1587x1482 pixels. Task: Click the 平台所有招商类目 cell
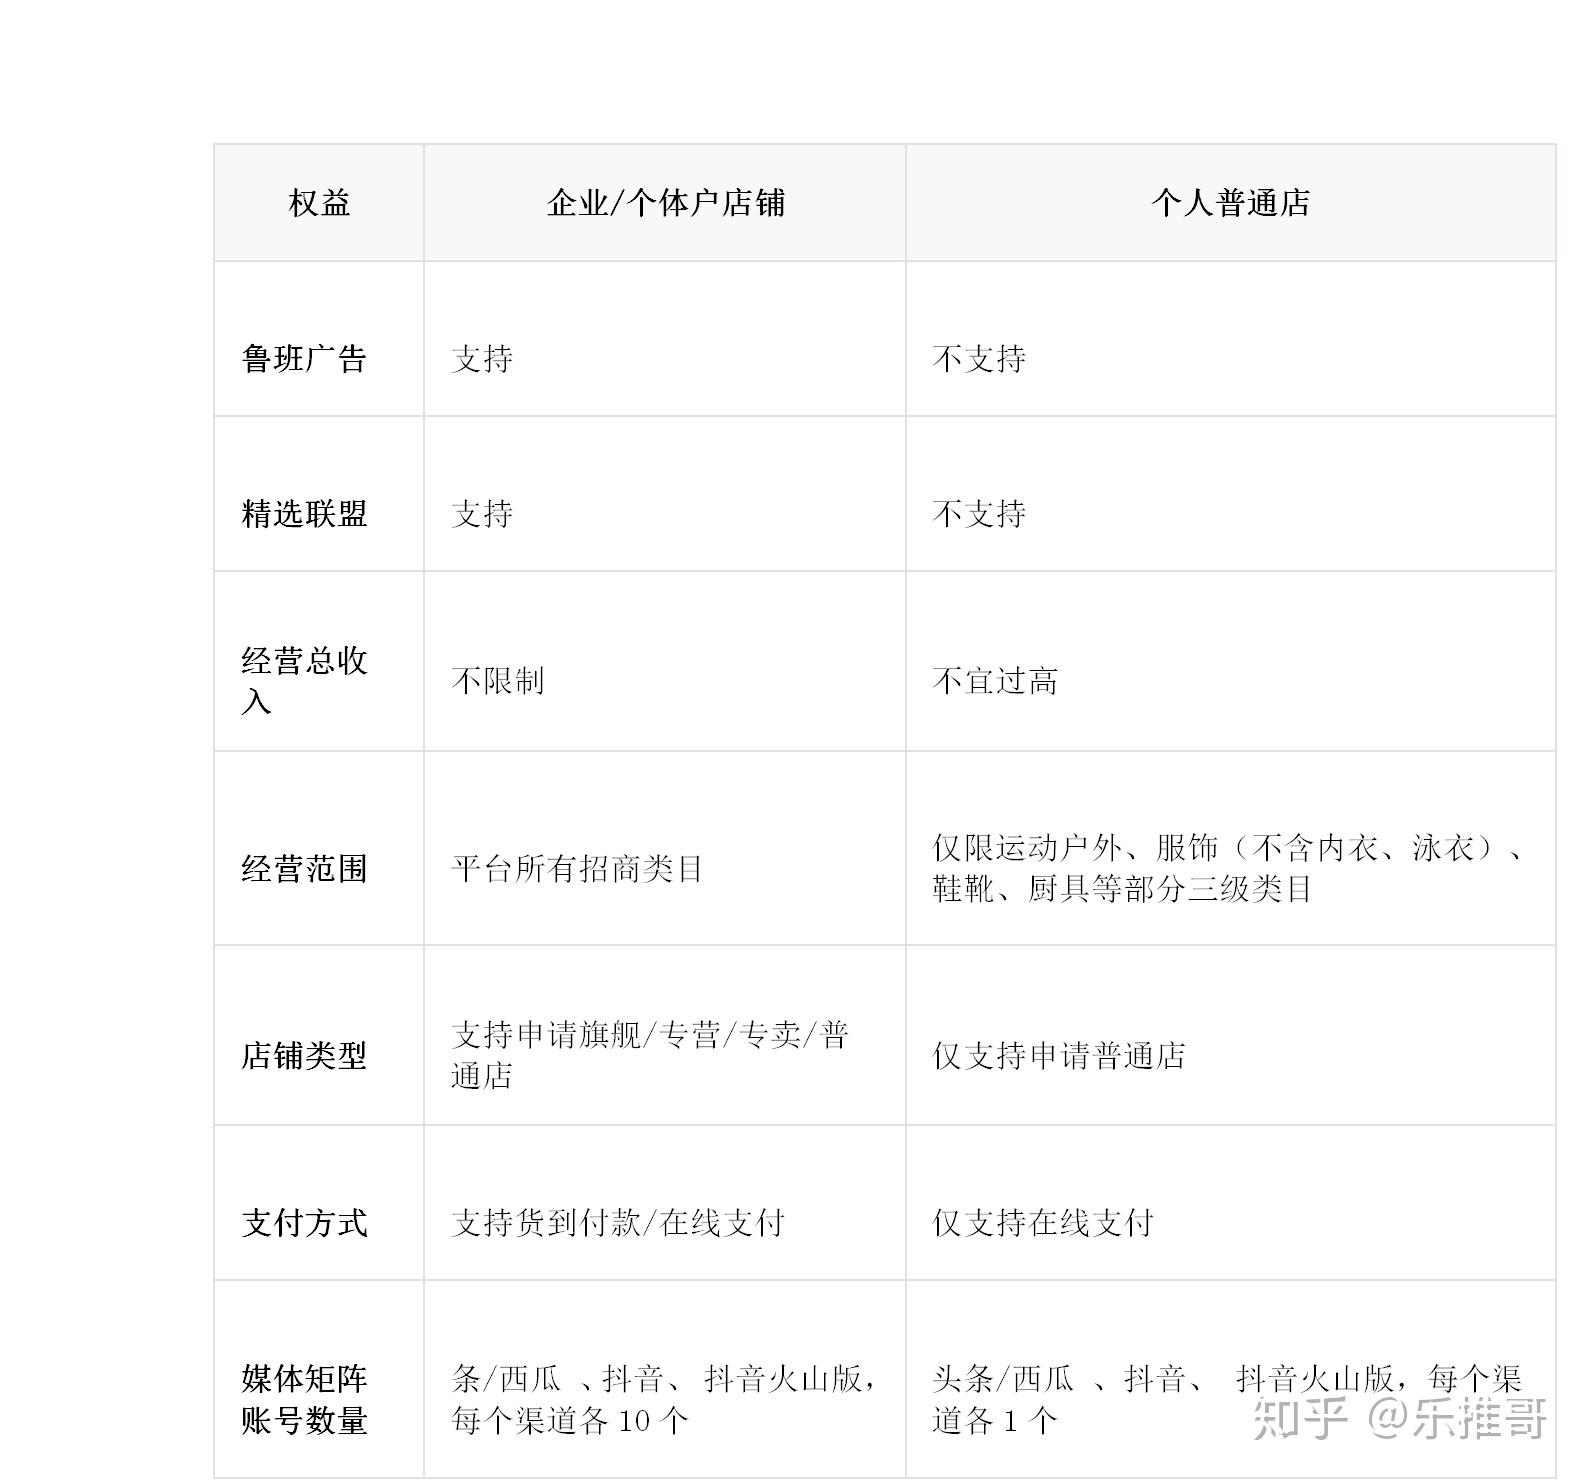pyautogui.click(x=578, y=868)
